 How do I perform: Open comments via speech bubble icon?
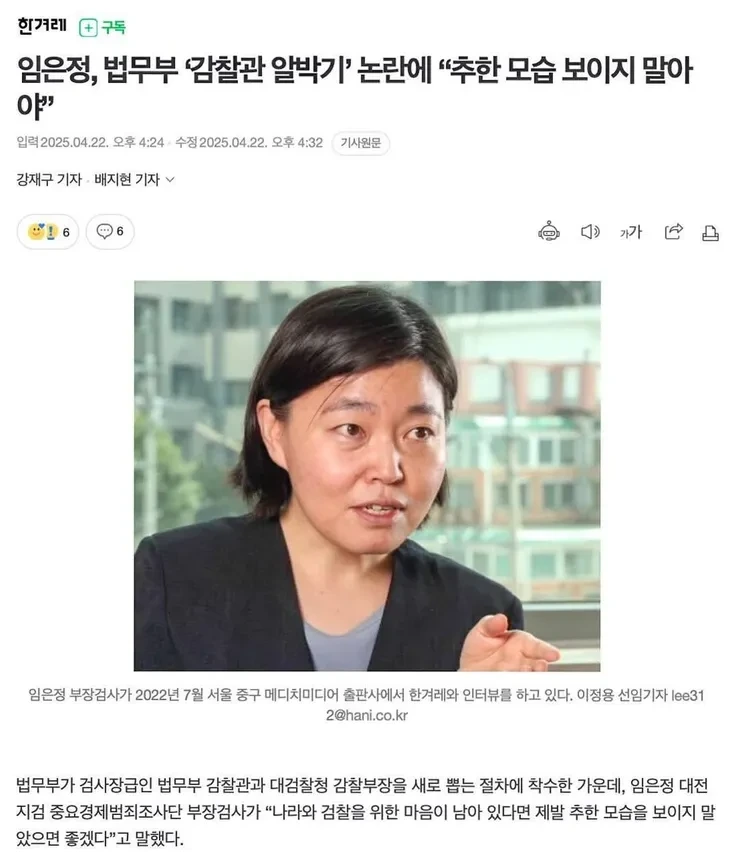104,231
